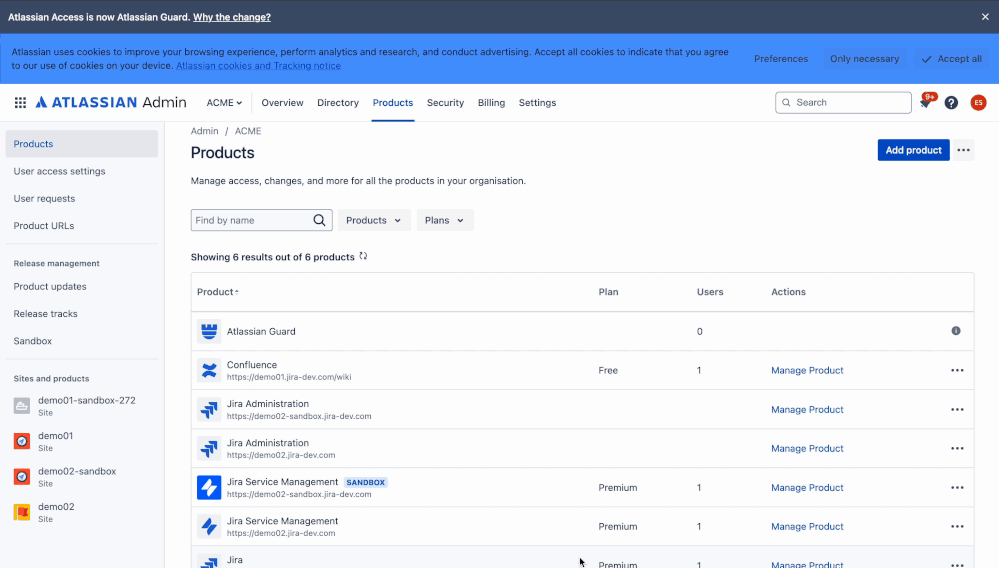Click Jira Administration demo02-sandbox product icon
The height and width of the screenshot is (568, 999).
(x=209, y=409)
